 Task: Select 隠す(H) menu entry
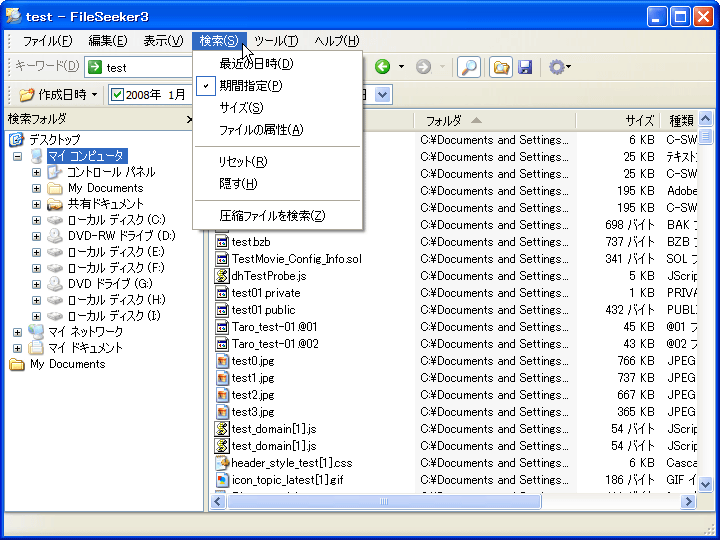click(x=278, y=184)
